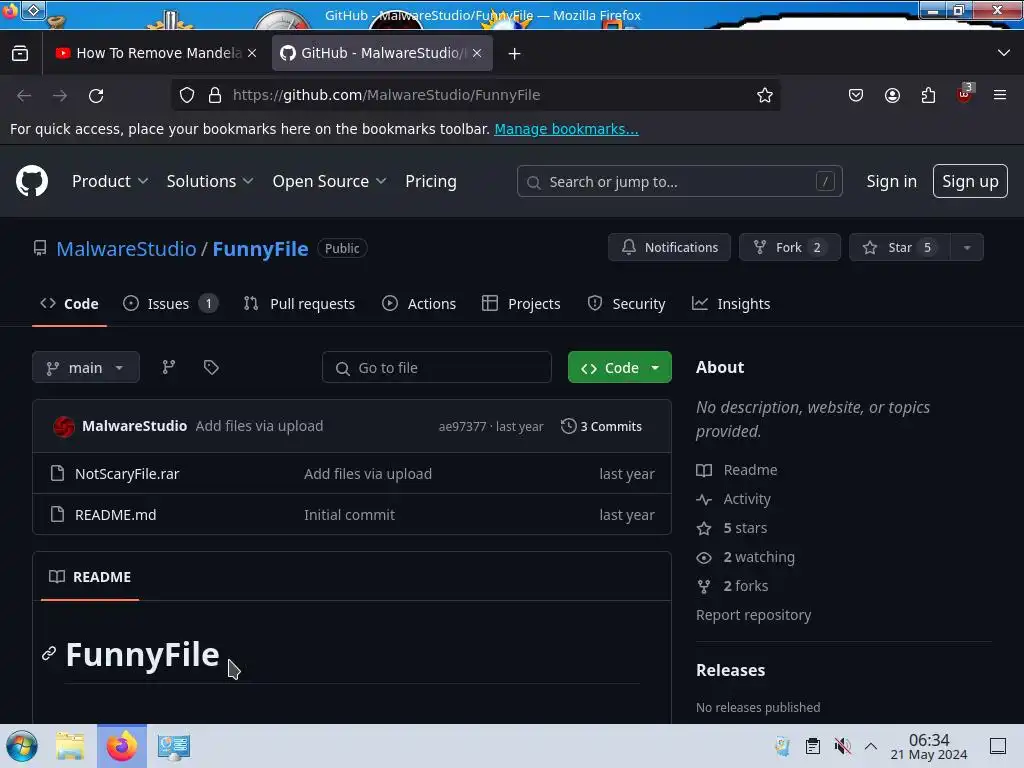Screen dimensions: 1024x768
Task: Click the Report repository link
Action: pos(754,615)
